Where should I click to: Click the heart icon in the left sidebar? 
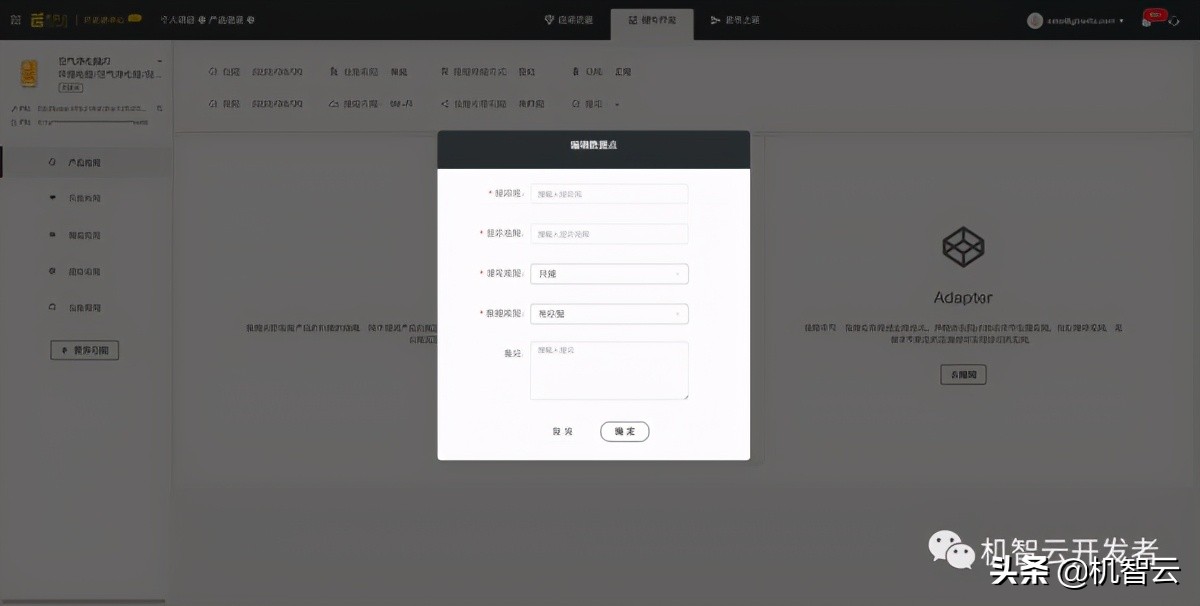(52, 197)
